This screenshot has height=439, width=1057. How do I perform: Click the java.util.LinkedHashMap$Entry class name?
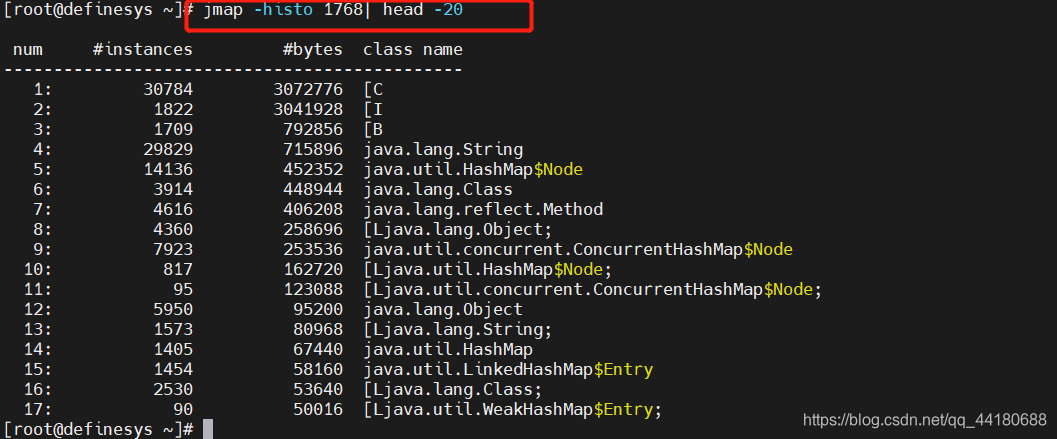tap(508, 370)
